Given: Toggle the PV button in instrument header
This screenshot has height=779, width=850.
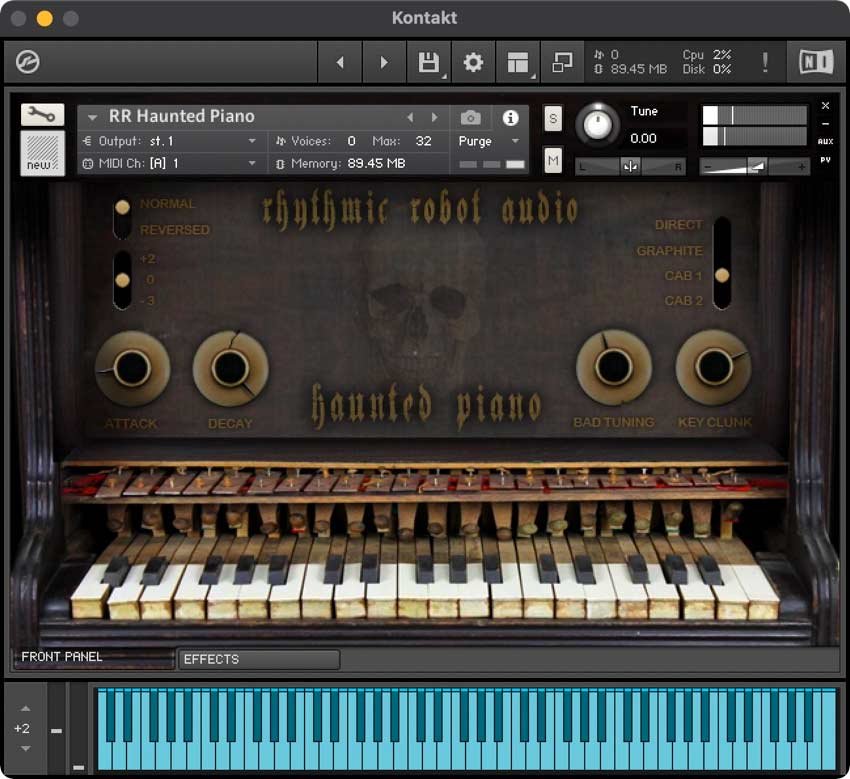Looking at the screenshot, I should click(x=825, y=160).
